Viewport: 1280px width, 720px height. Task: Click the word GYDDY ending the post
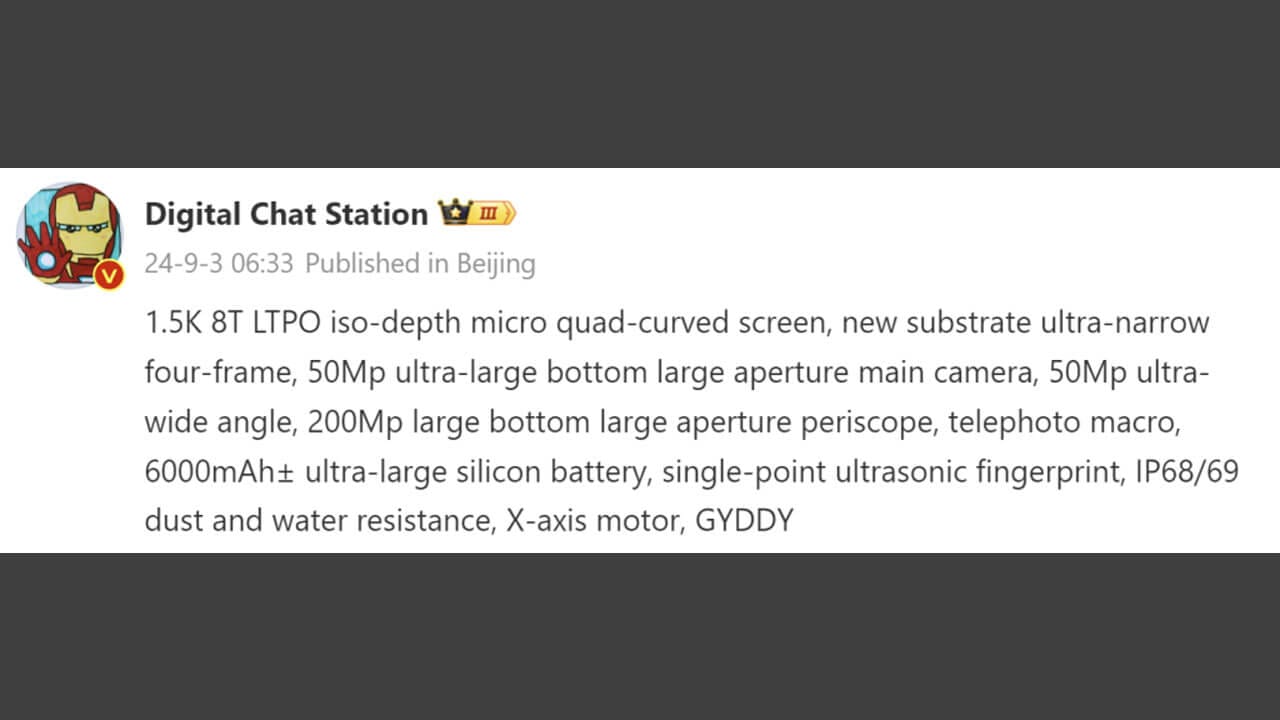coord(737,521)
